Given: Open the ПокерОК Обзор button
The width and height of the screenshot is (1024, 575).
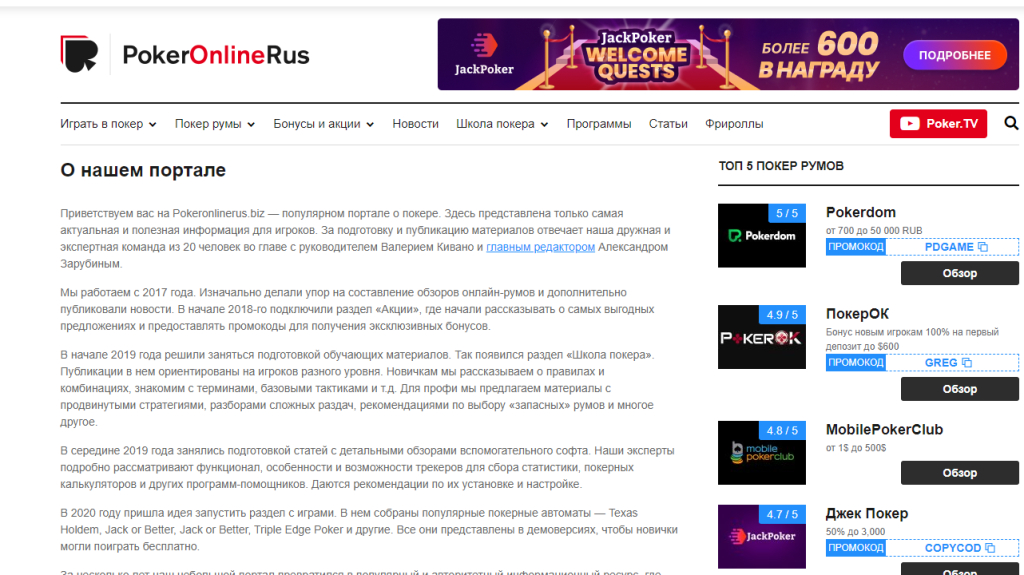Looking at the screenshot, I should click(x=959, y=389).
